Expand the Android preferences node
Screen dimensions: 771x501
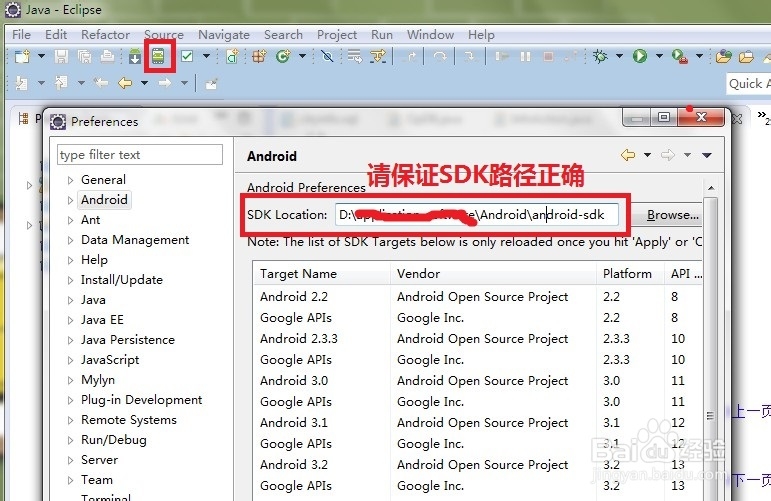point(70,200)
